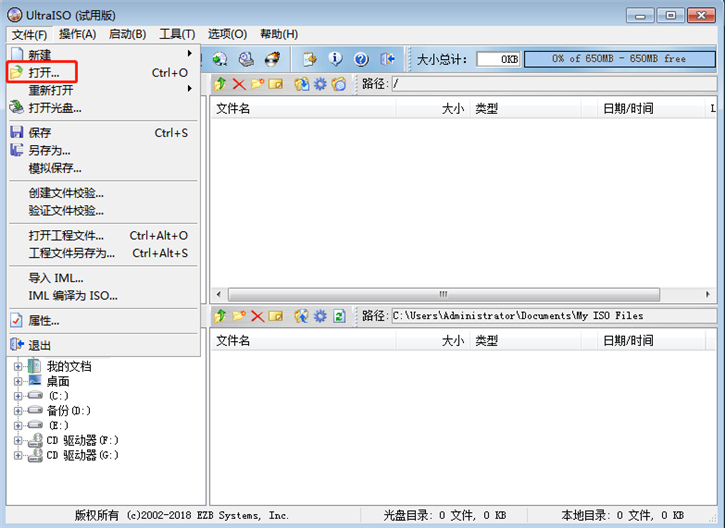Click the image pane scrollbar left arrow

tap(219, 295)
